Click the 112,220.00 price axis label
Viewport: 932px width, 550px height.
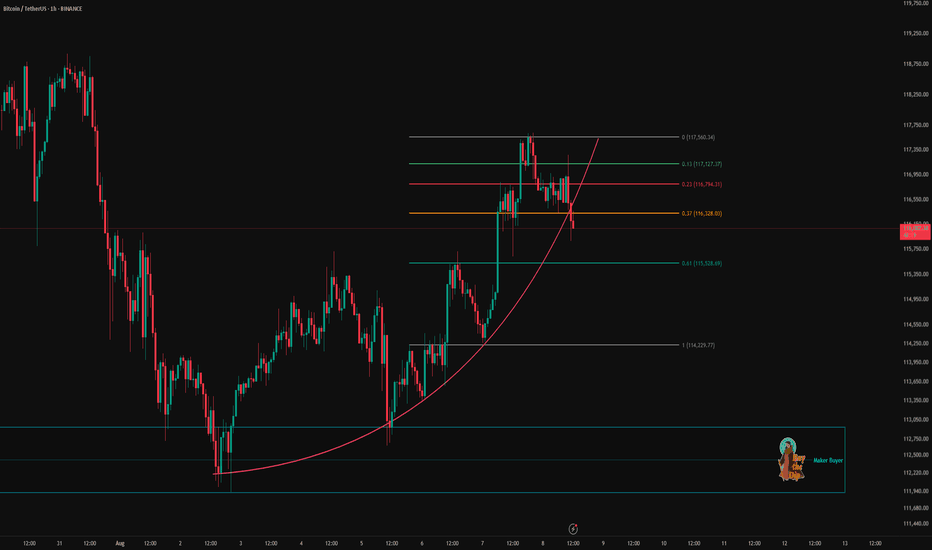[x=916, y=473]
